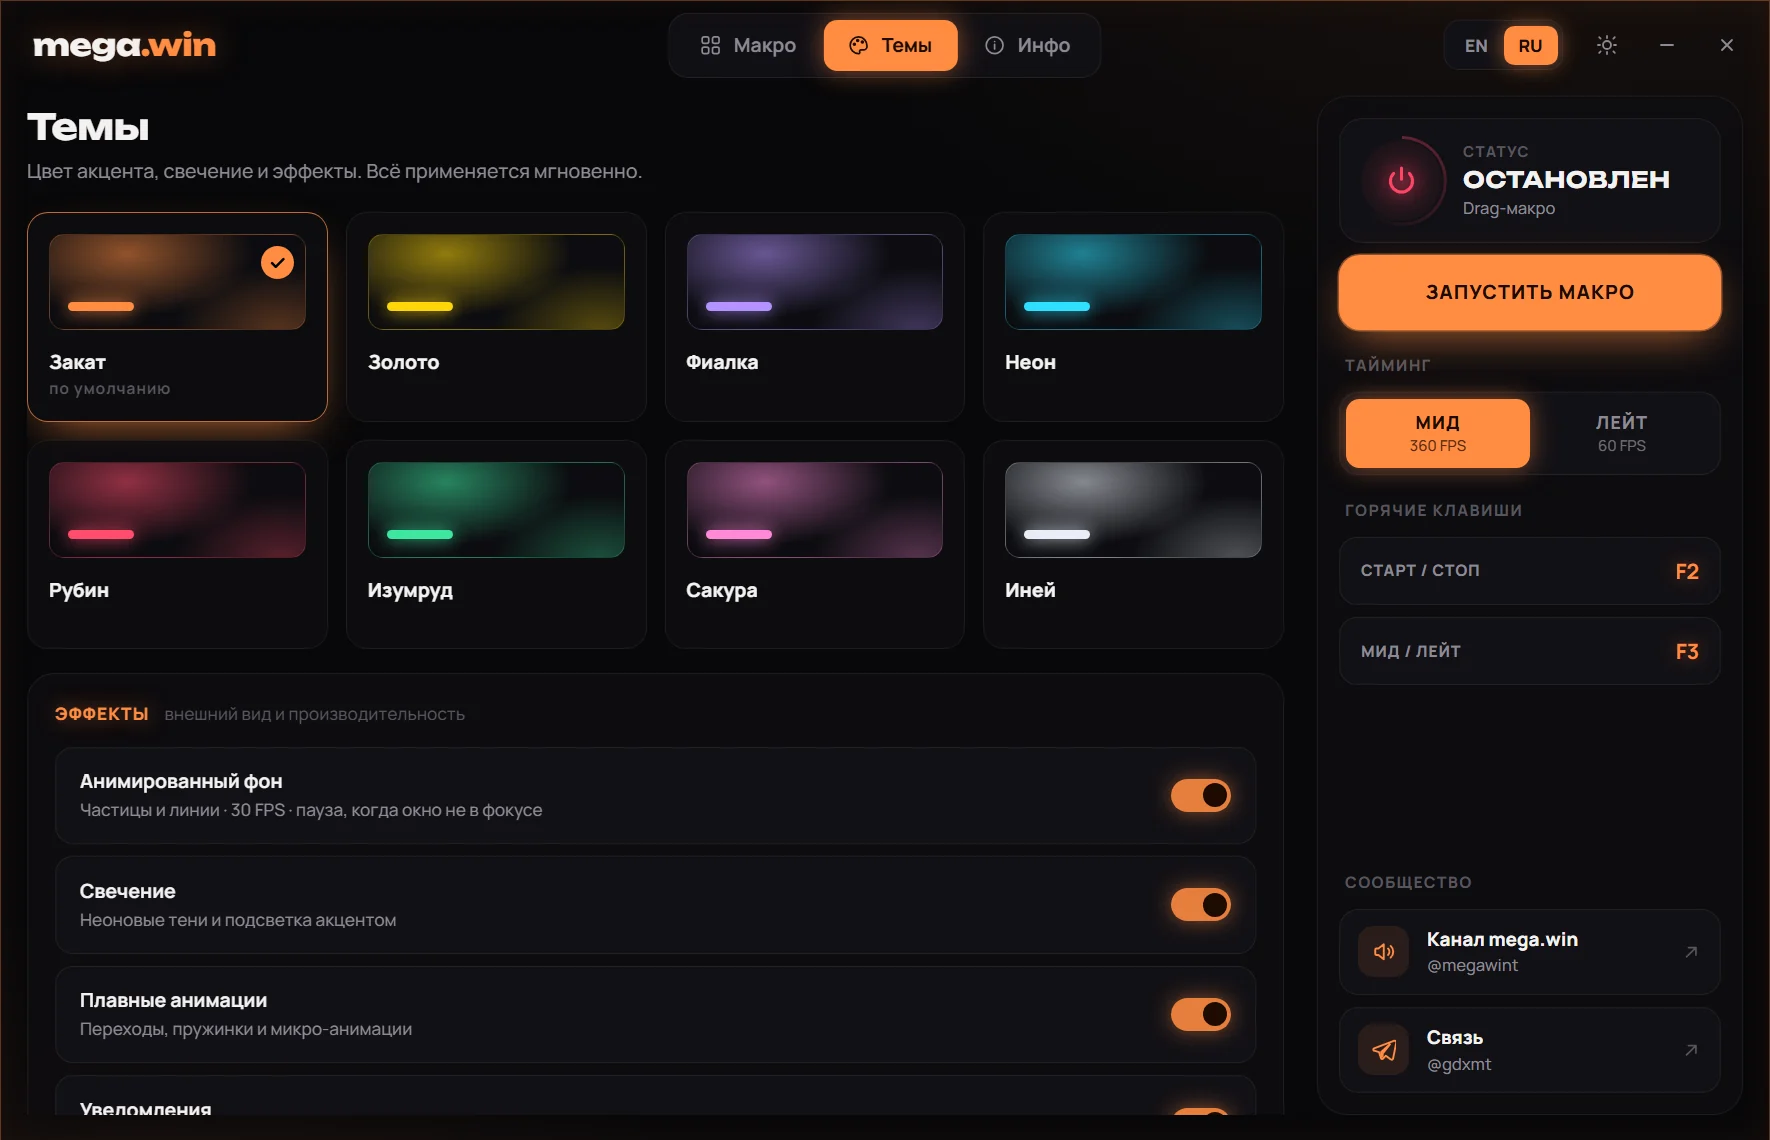The image size is (1770, 1140).
Task: Click the ОСТАНОВЛЕН status text
Action: [1566, 180]
